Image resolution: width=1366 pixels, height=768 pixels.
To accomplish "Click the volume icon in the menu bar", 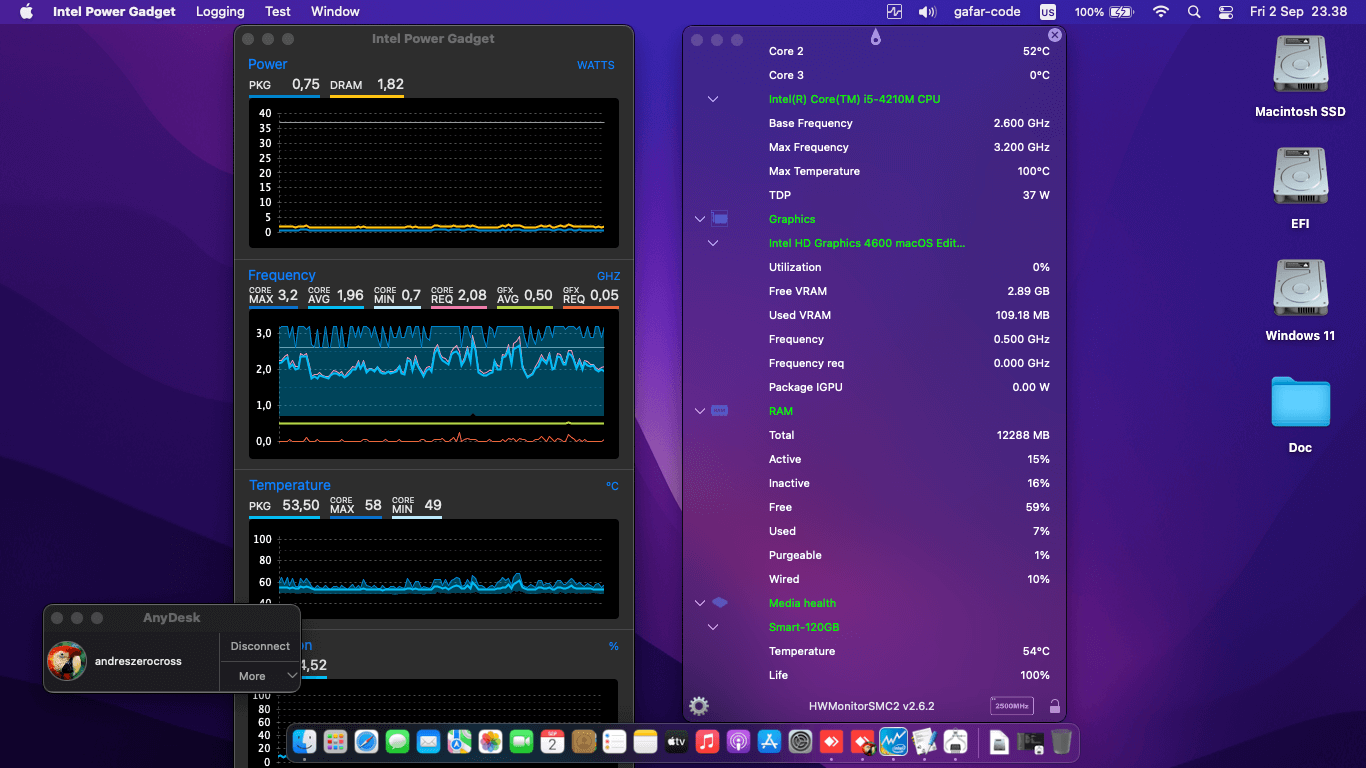I will point(926,11).
